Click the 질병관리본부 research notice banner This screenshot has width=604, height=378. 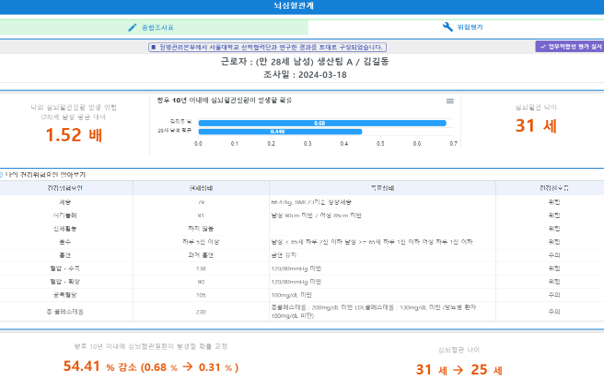tap(267, 47)
